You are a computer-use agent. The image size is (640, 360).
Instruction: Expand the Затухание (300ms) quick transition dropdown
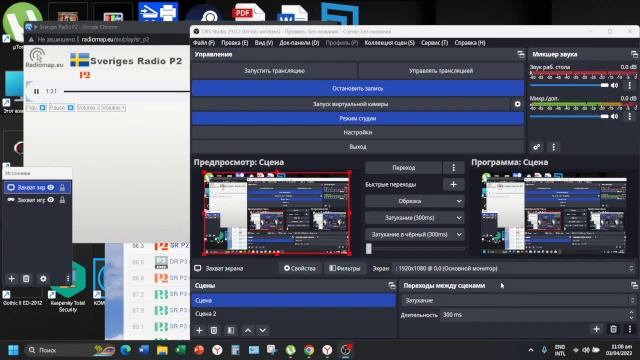click(x=414, y=218)
